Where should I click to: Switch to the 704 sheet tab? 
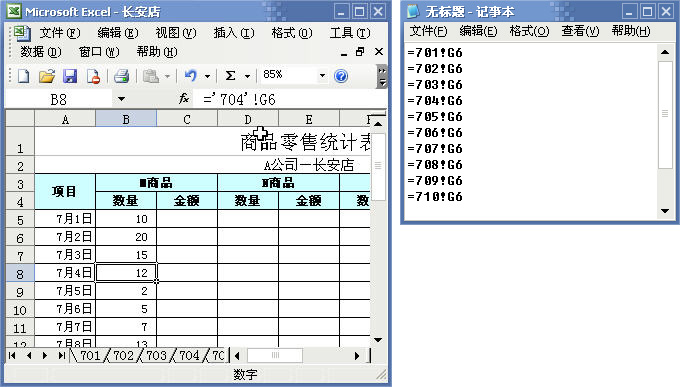190,356
